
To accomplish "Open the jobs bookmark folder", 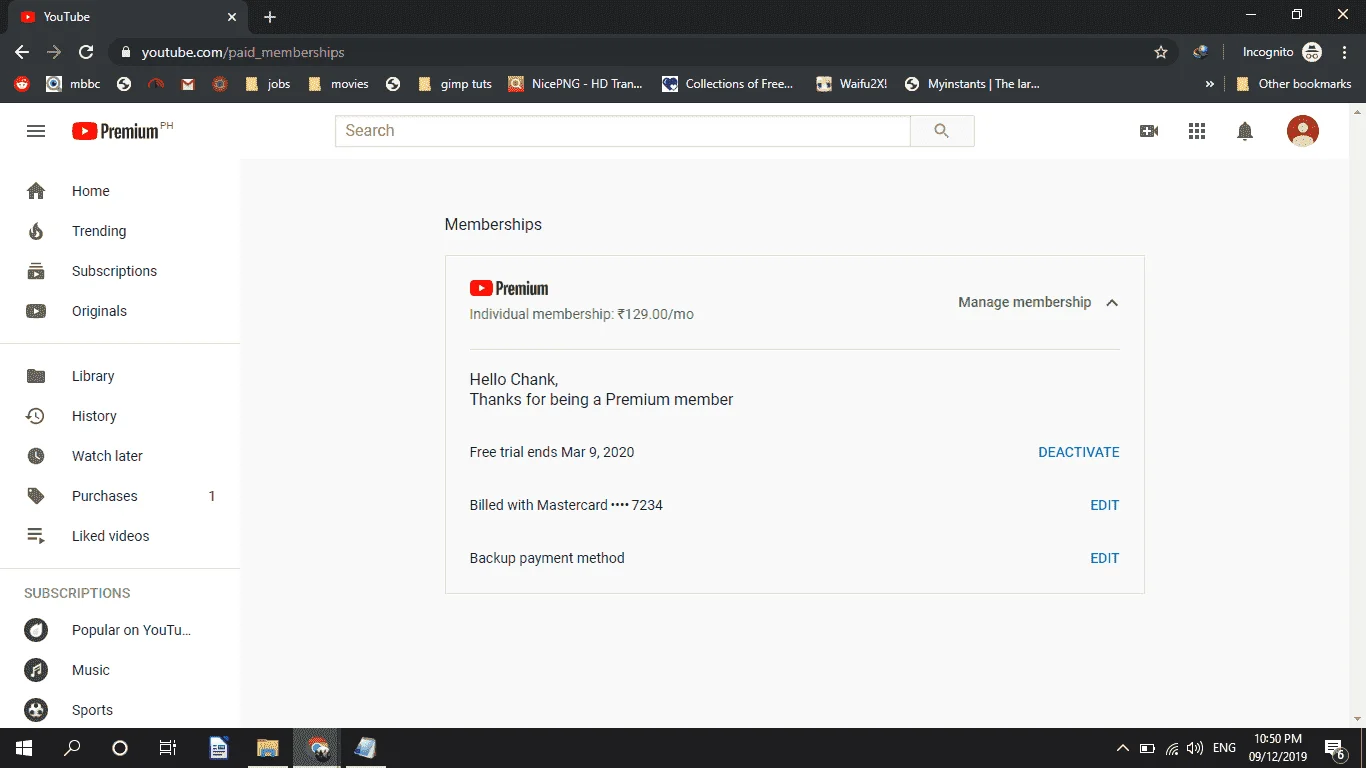I will (267, 84).
